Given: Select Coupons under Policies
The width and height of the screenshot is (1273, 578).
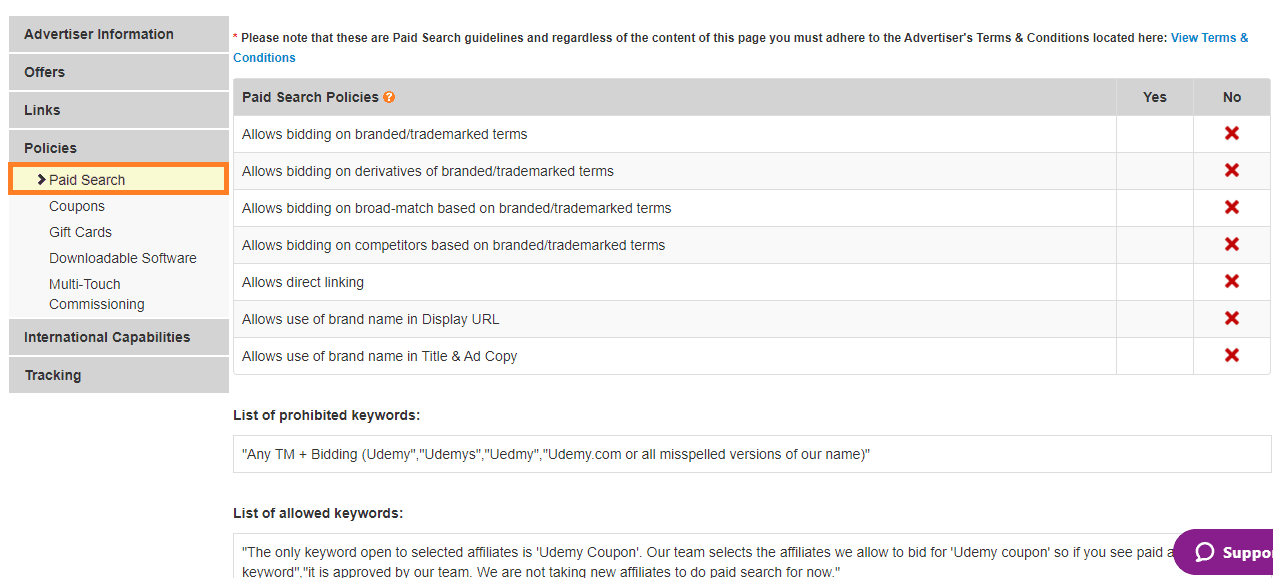Looking at the screenshot, I should (77, 206).
